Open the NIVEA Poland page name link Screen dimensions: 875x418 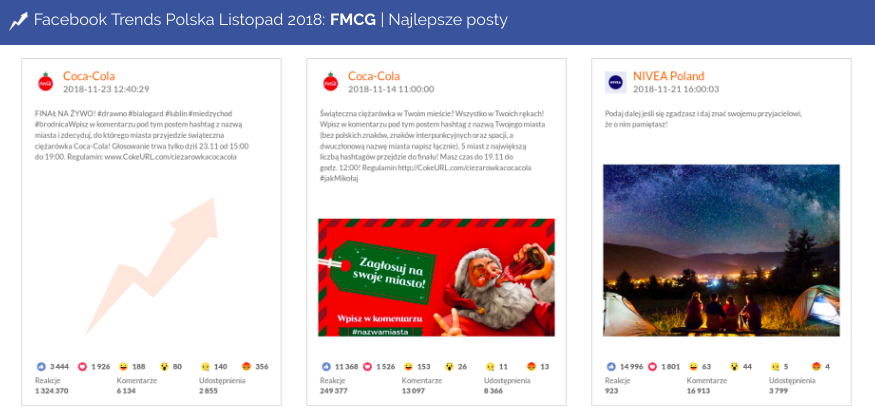[x=668, y=76]
